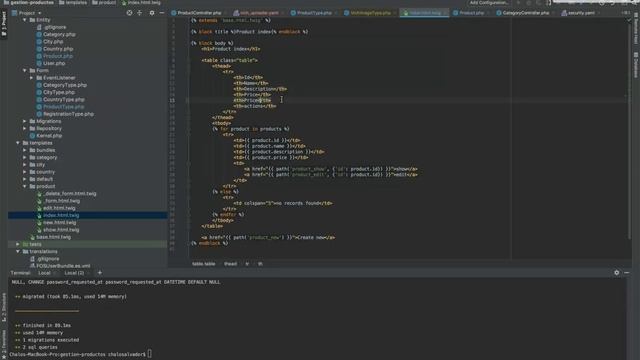640x360 pixels.
Task: Toggle the Project tool window side tab
Action: [4, 24]
